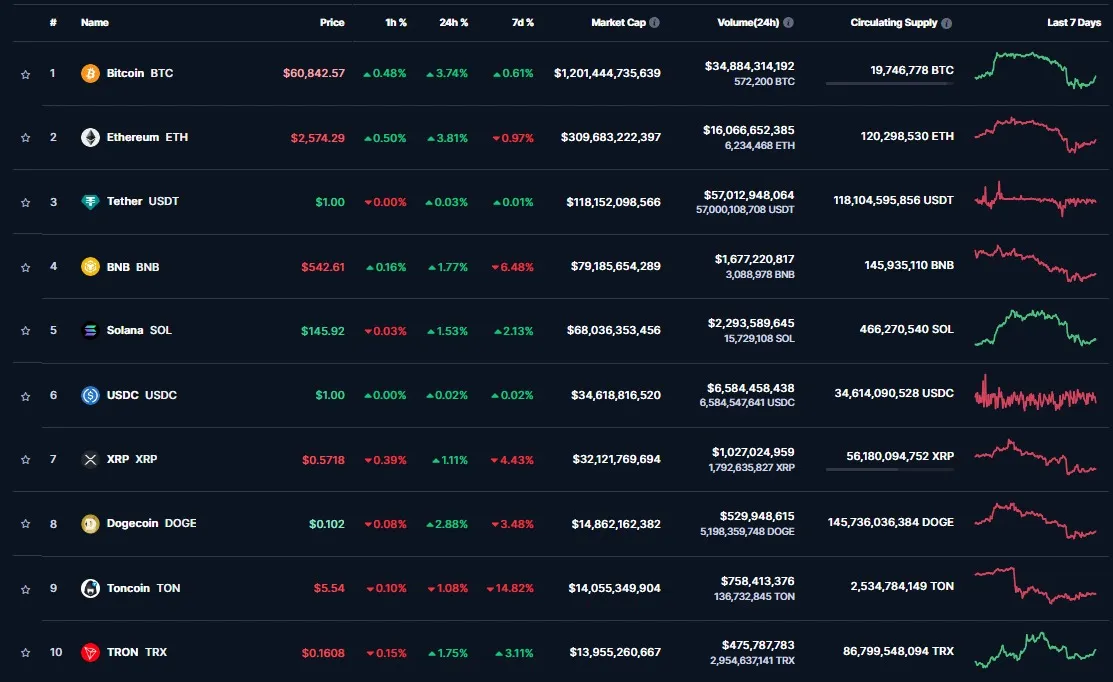Click the Tether USDT logo icon
This screenshot has width=1113, height=682.
point(90,202)
